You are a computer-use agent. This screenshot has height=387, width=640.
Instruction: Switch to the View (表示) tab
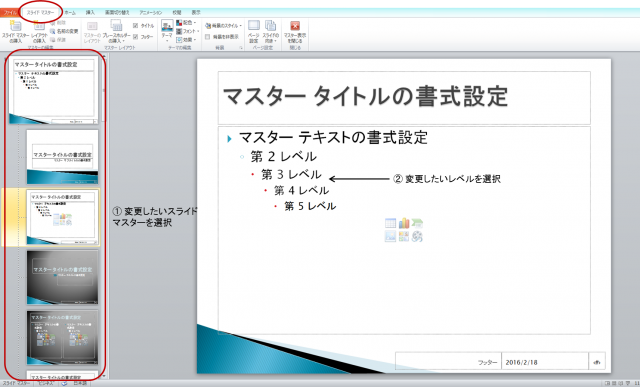pyautogui.click(x=196, y=13)
